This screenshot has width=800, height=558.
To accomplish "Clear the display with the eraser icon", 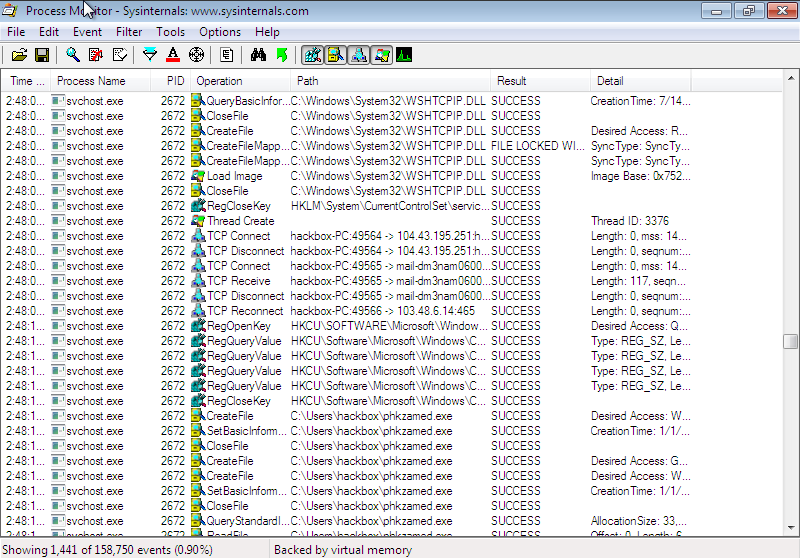I will 119,55.
